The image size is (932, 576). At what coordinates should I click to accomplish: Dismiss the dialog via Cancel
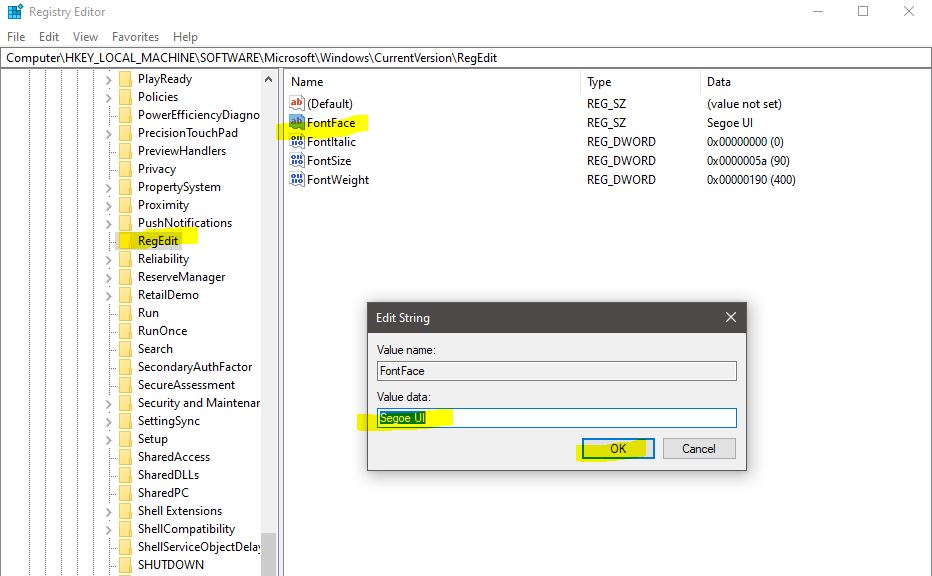(x=698, y=448)
